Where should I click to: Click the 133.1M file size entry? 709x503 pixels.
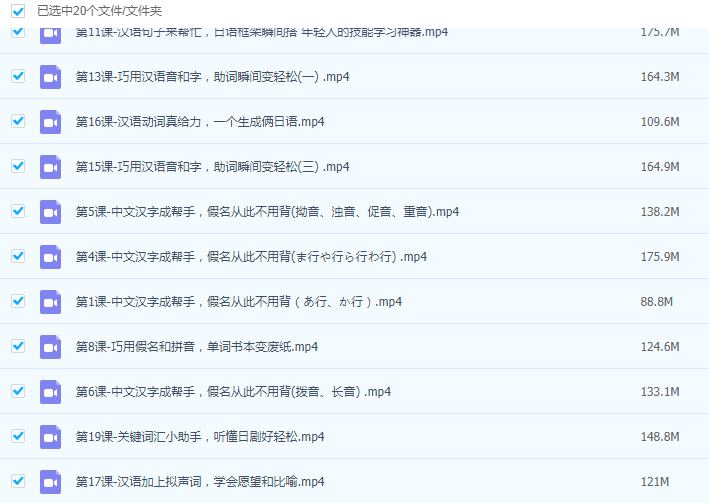(659, 392)
